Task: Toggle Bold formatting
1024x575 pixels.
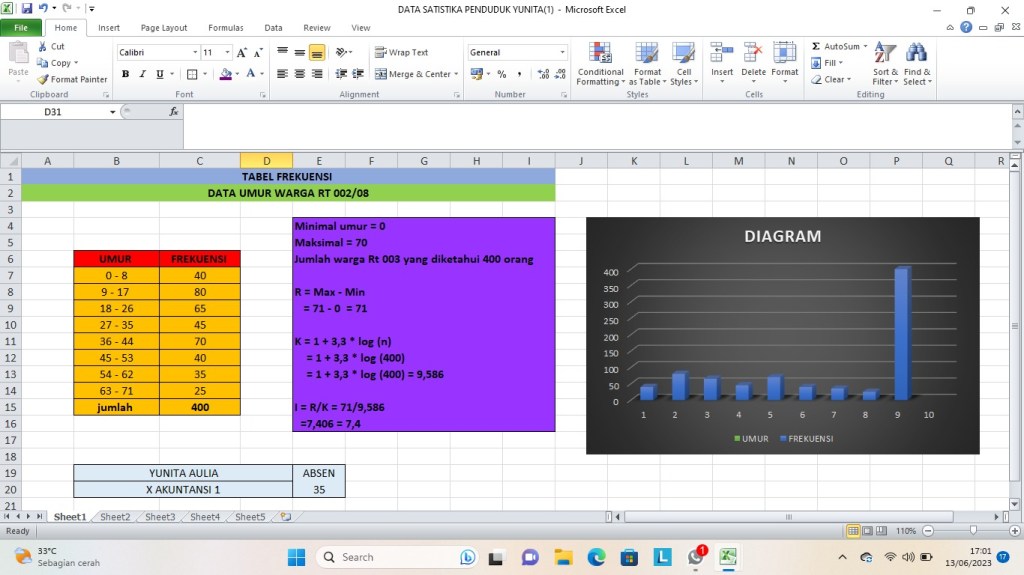Action: (x=126, y=74)
